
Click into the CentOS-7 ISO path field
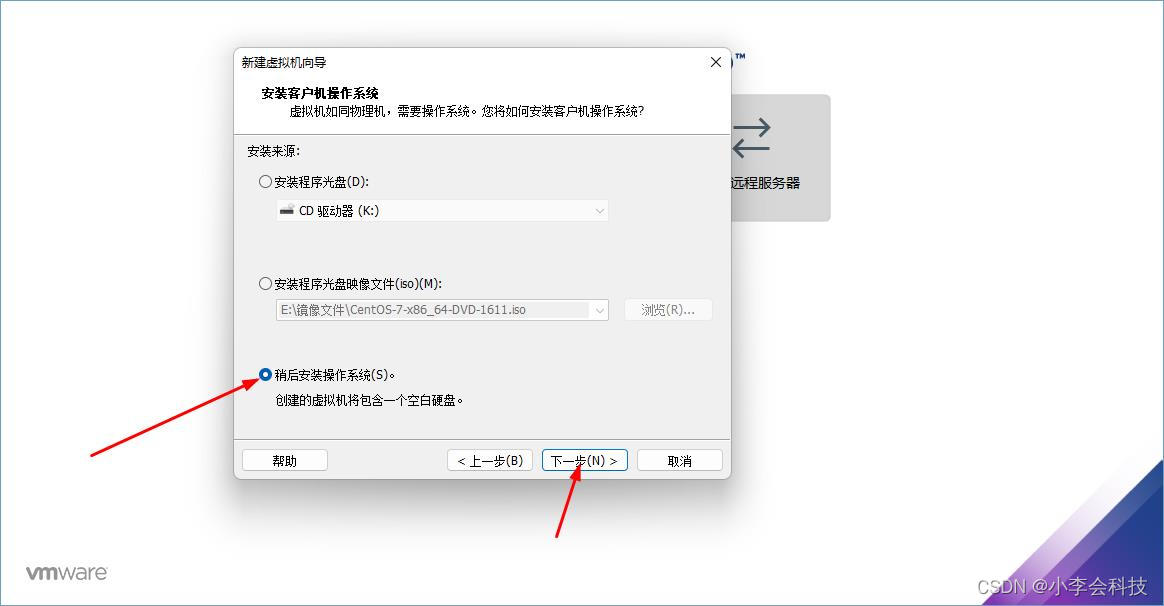434,310
